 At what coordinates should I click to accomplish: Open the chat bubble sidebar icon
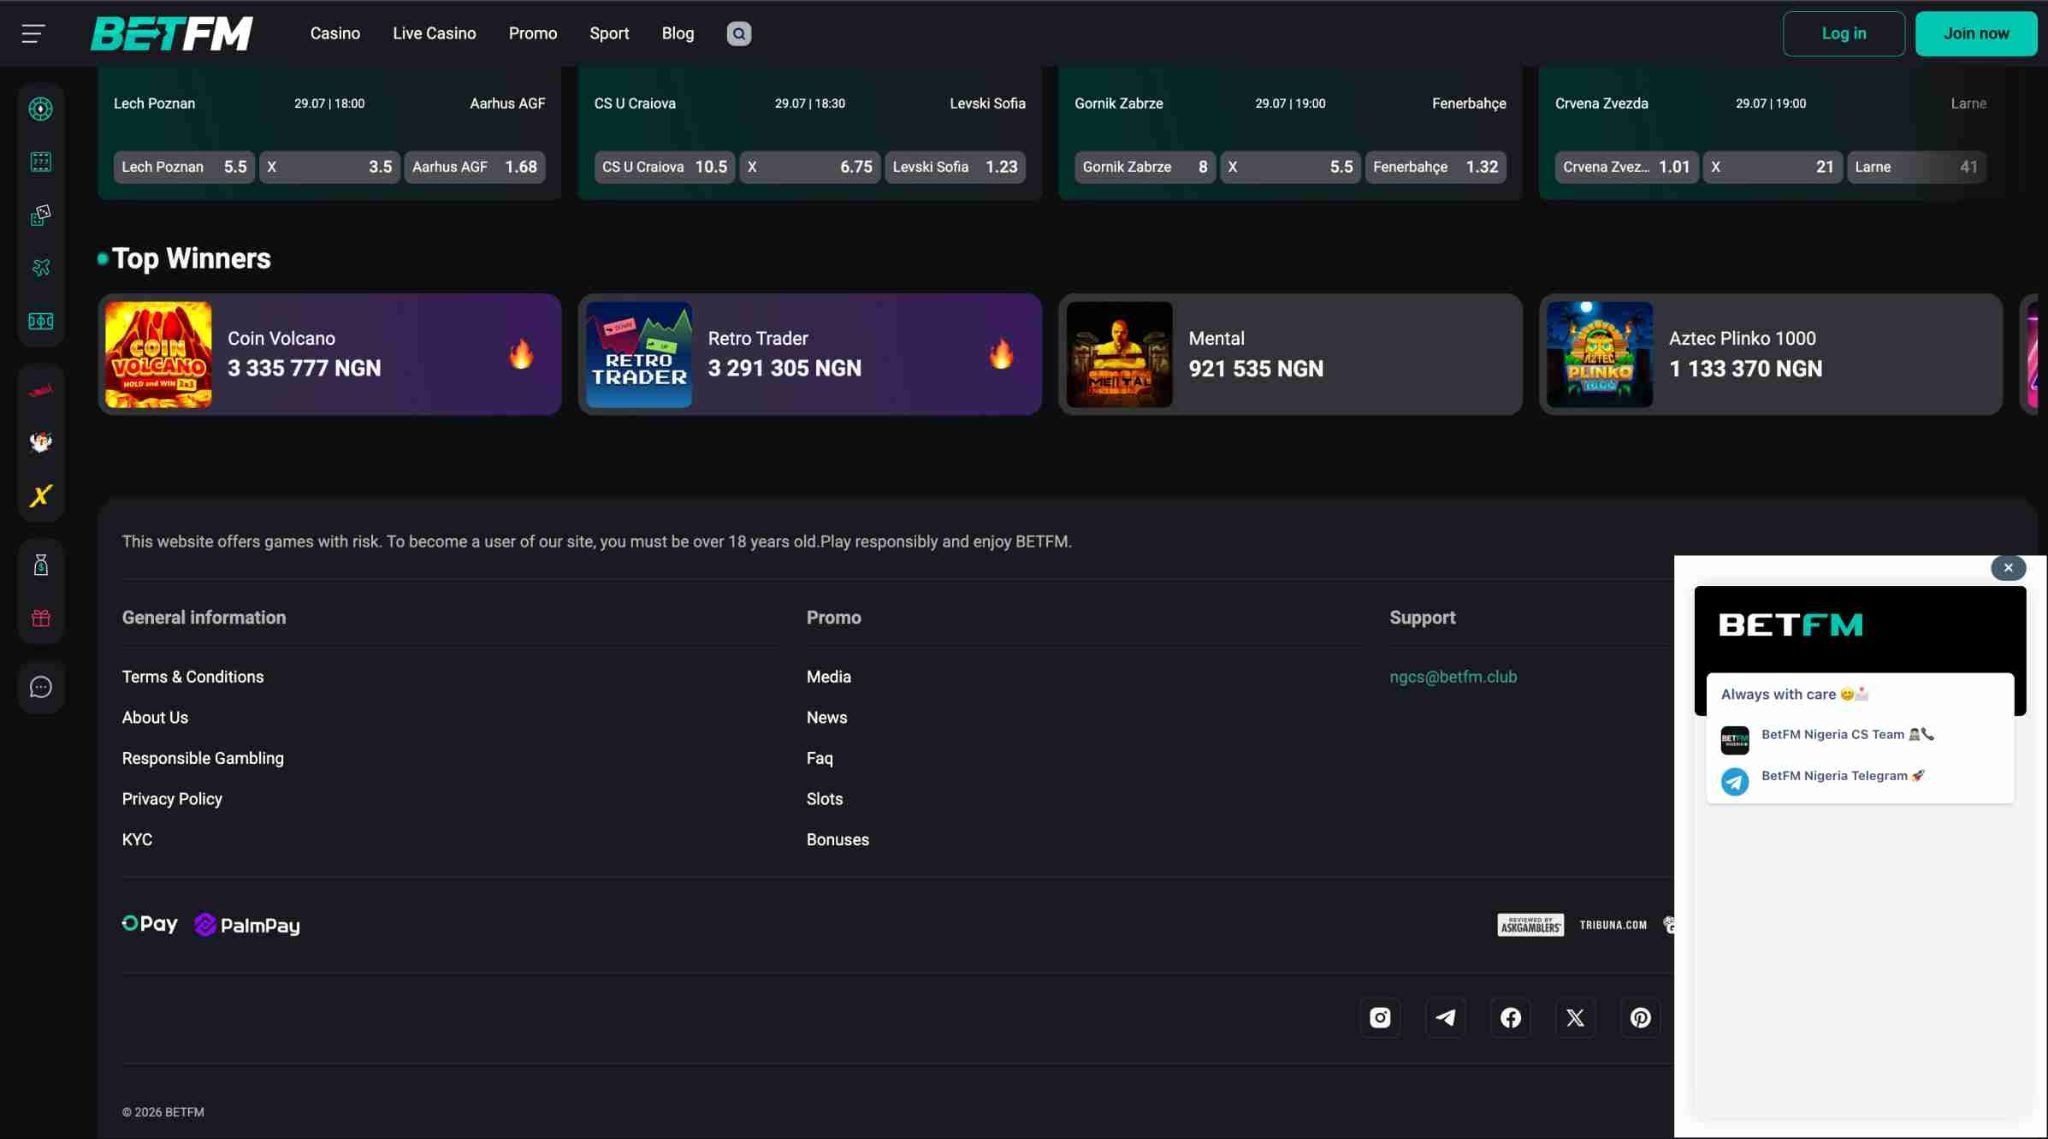tap(41, 687)
